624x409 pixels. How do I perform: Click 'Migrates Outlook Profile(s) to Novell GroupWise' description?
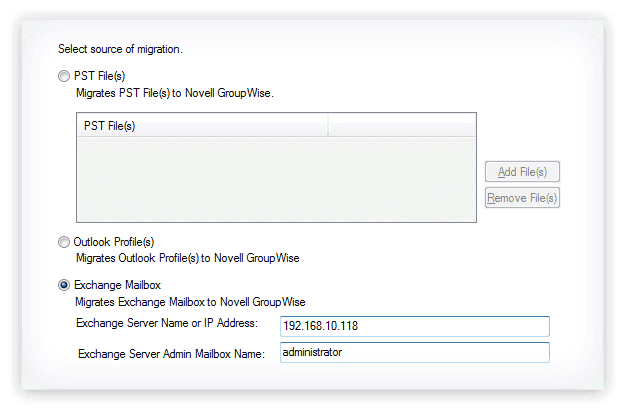coord(187,258)
